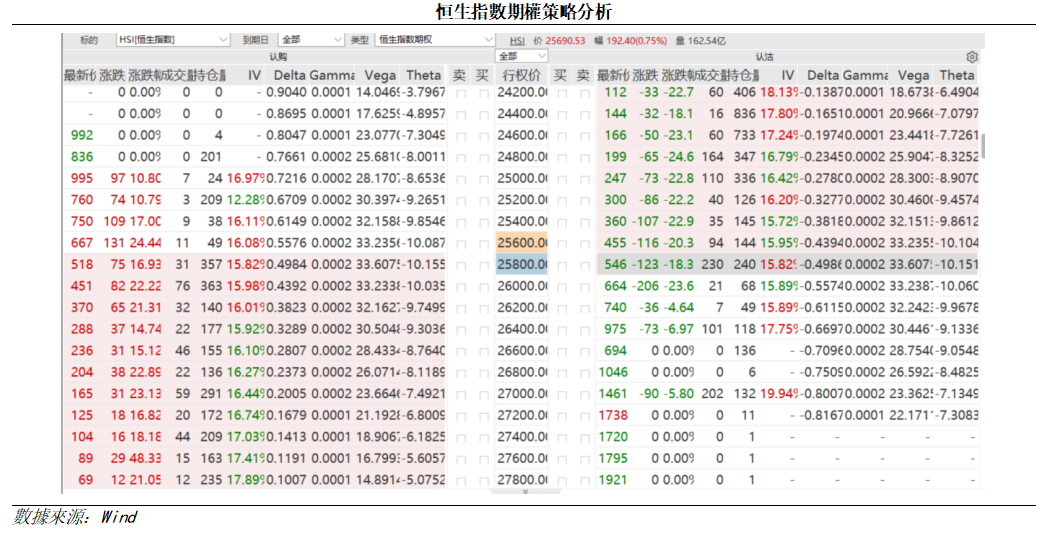
Task: Expand the 全部 filter above 行权价
Action: pos(522,57)
